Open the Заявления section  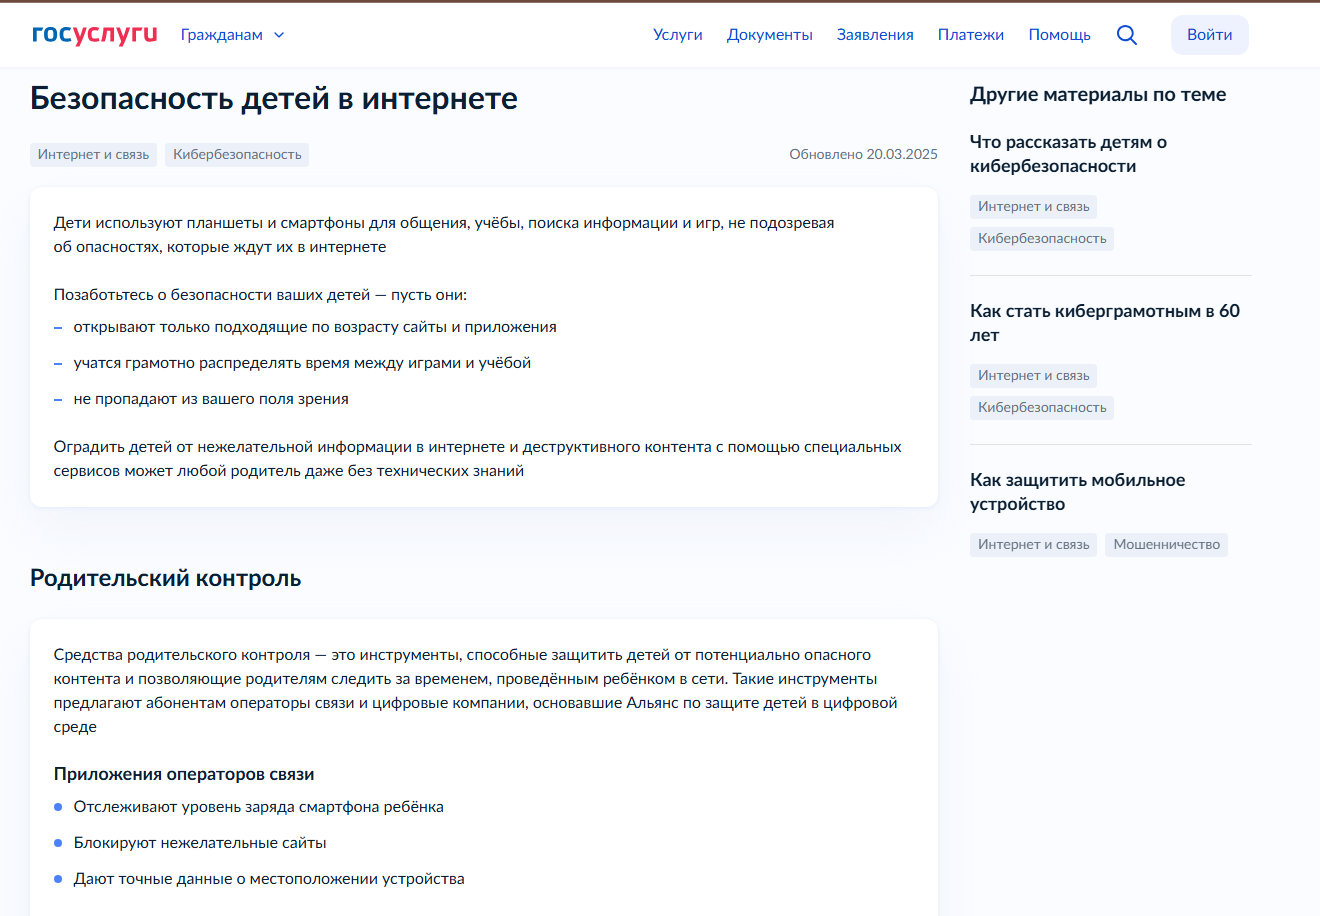[875, 35]
